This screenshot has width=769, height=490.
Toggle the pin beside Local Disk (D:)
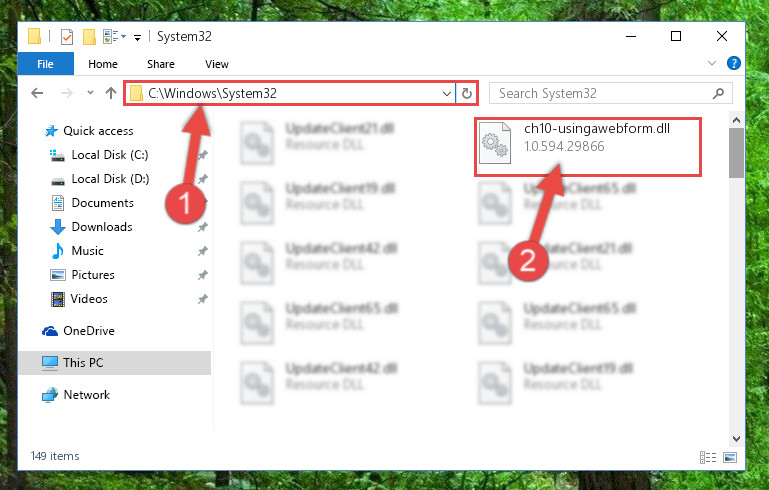coord(202,179)
